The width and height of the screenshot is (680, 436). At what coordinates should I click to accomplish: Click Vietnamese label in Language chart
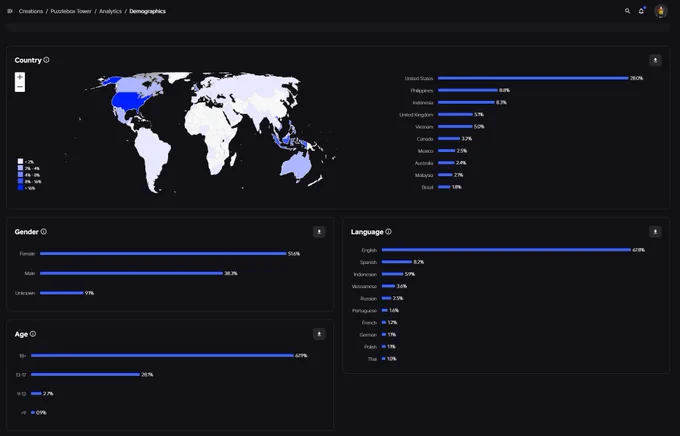tap(364, 287)
